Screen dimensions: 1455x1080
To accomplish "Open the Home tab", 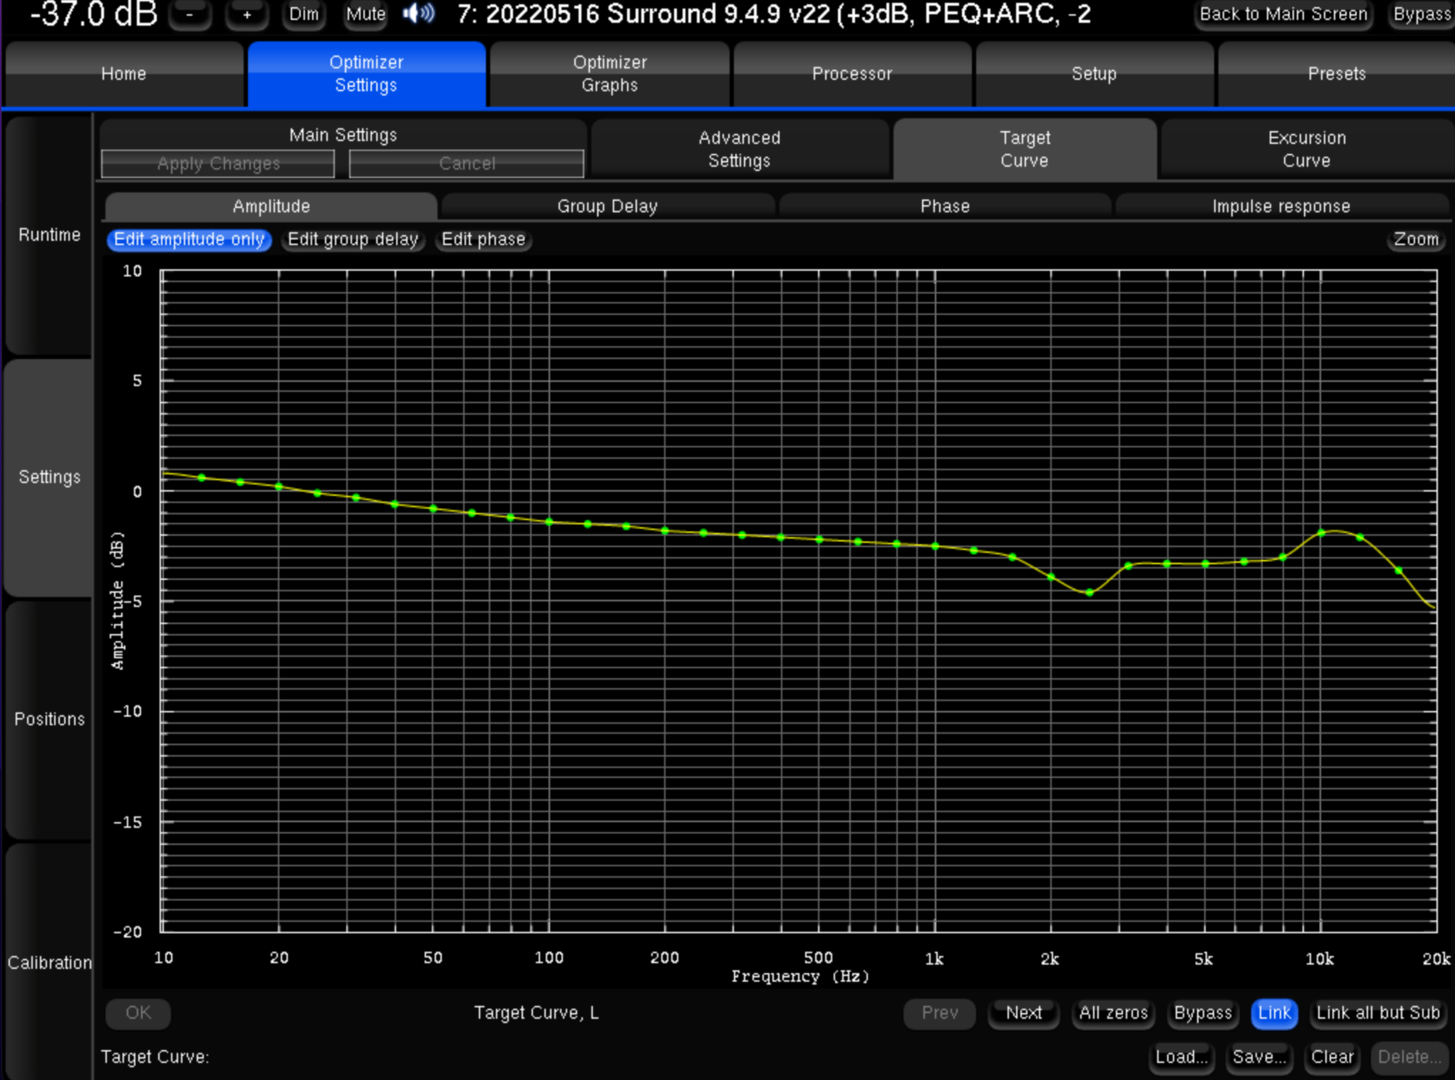I will pyautogui.click(x=124, y=74).
